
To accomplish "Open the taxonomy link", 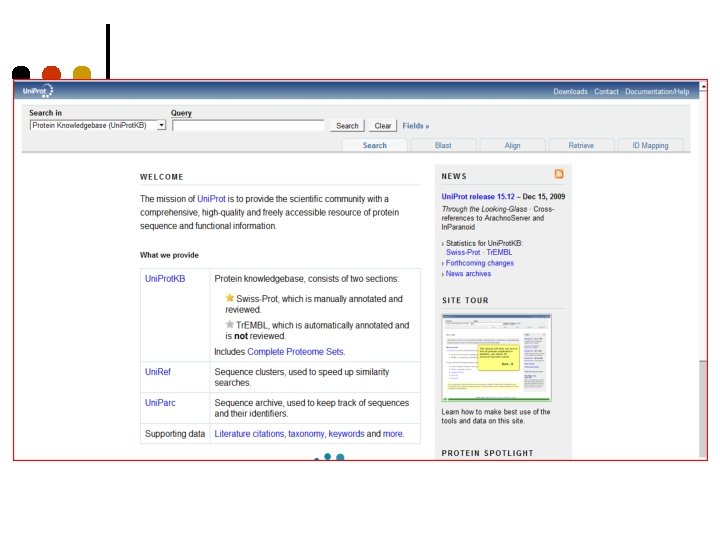I will [306, 433].
